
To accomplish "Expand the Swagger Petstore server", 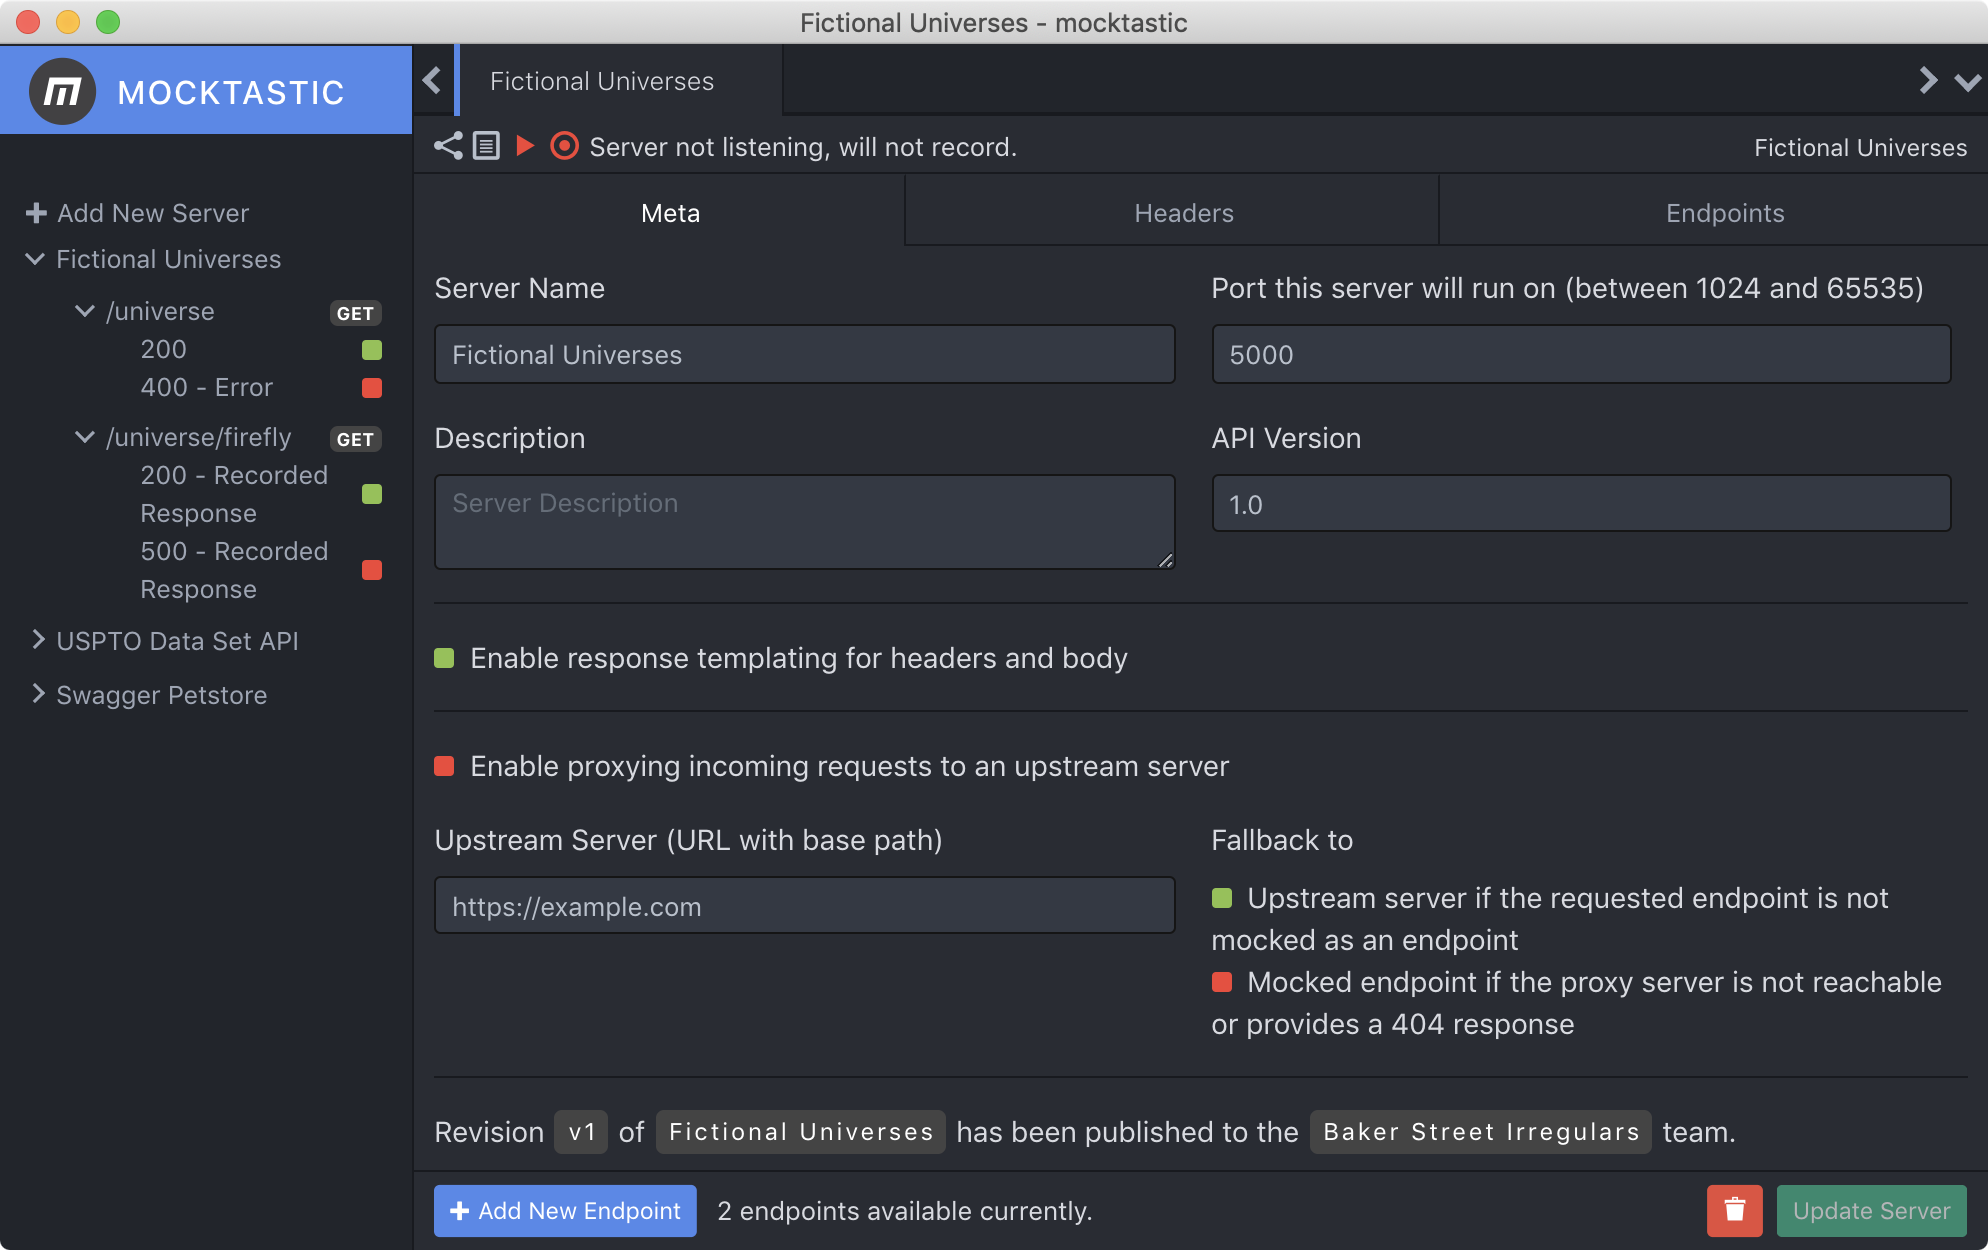I will (x=38, y=694).
